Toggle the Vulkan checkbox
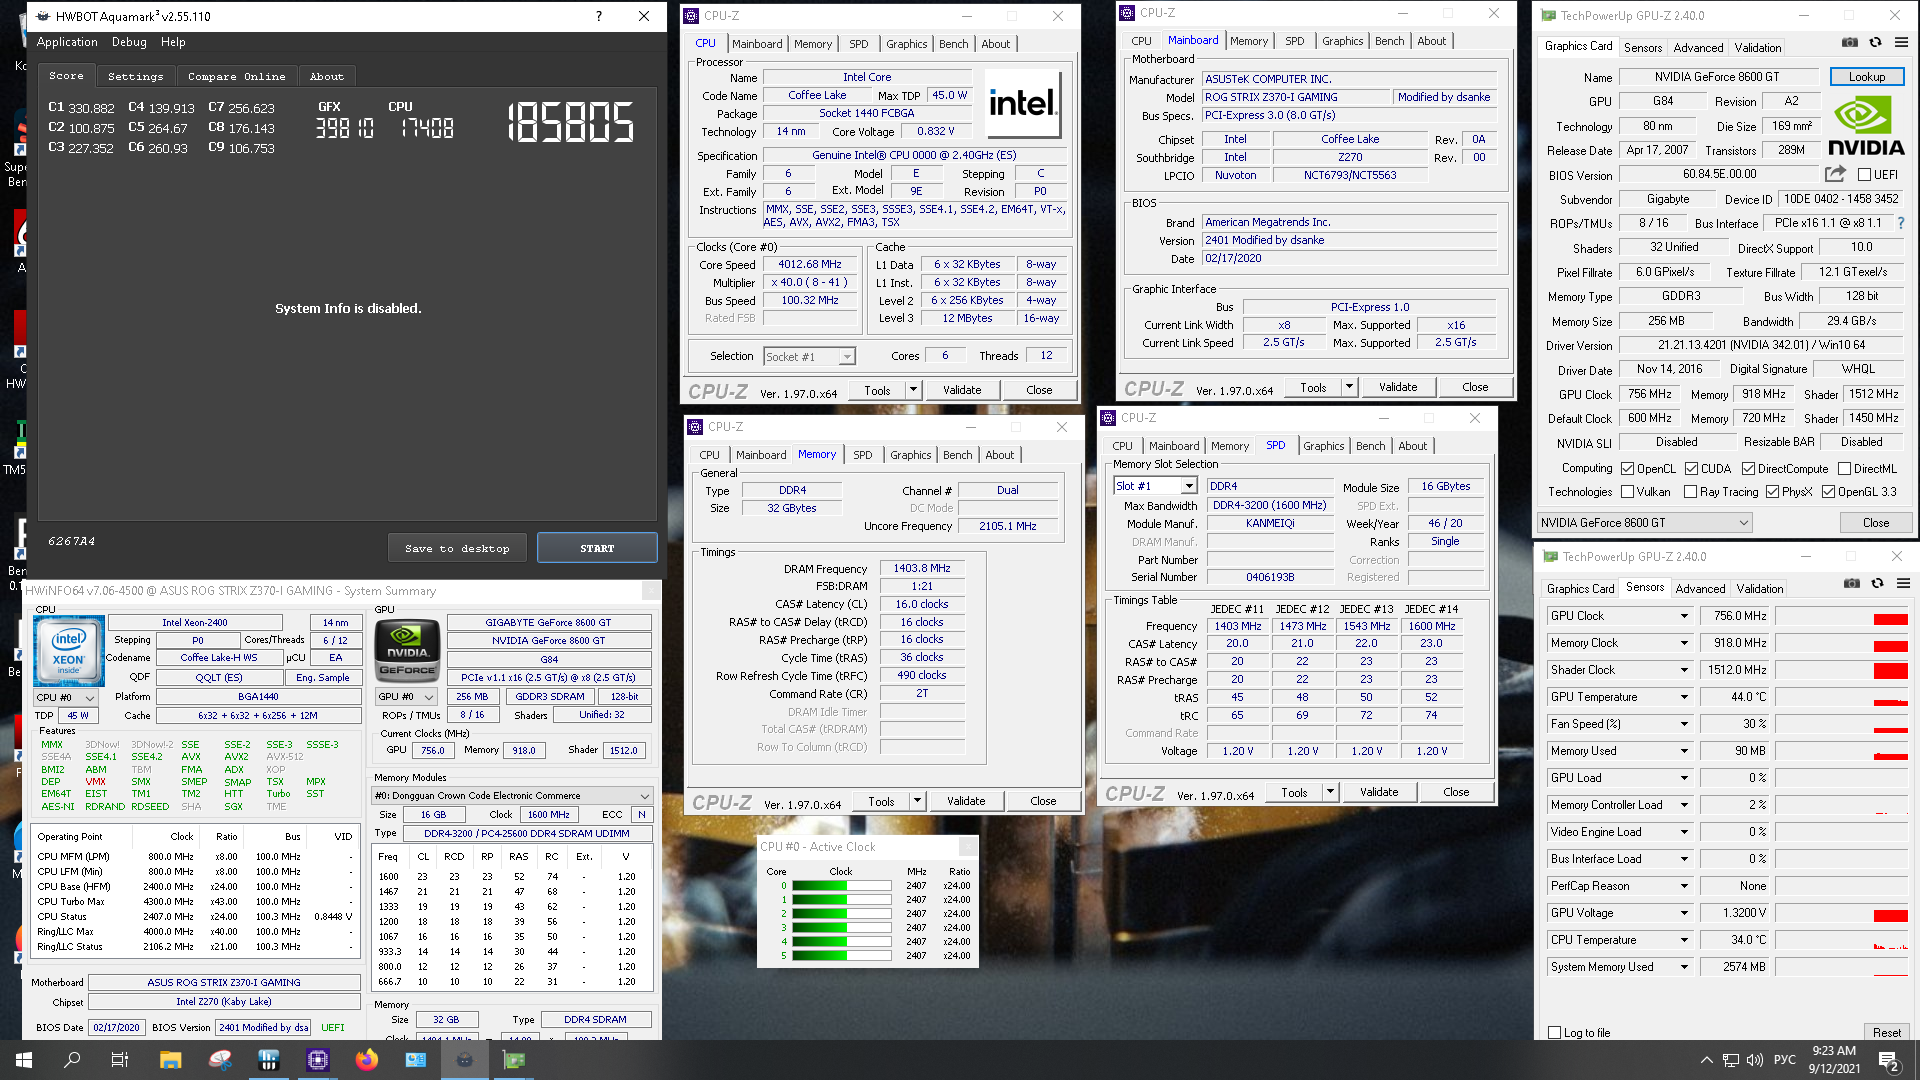Image resolution: width=1920 pixels, height=1080 pixels. coord(1627,492)
